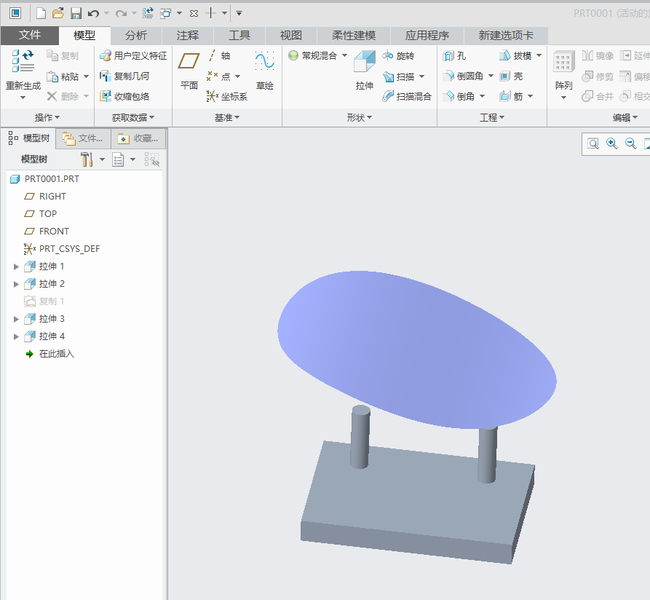Click the Redo arrow icon

121,14
